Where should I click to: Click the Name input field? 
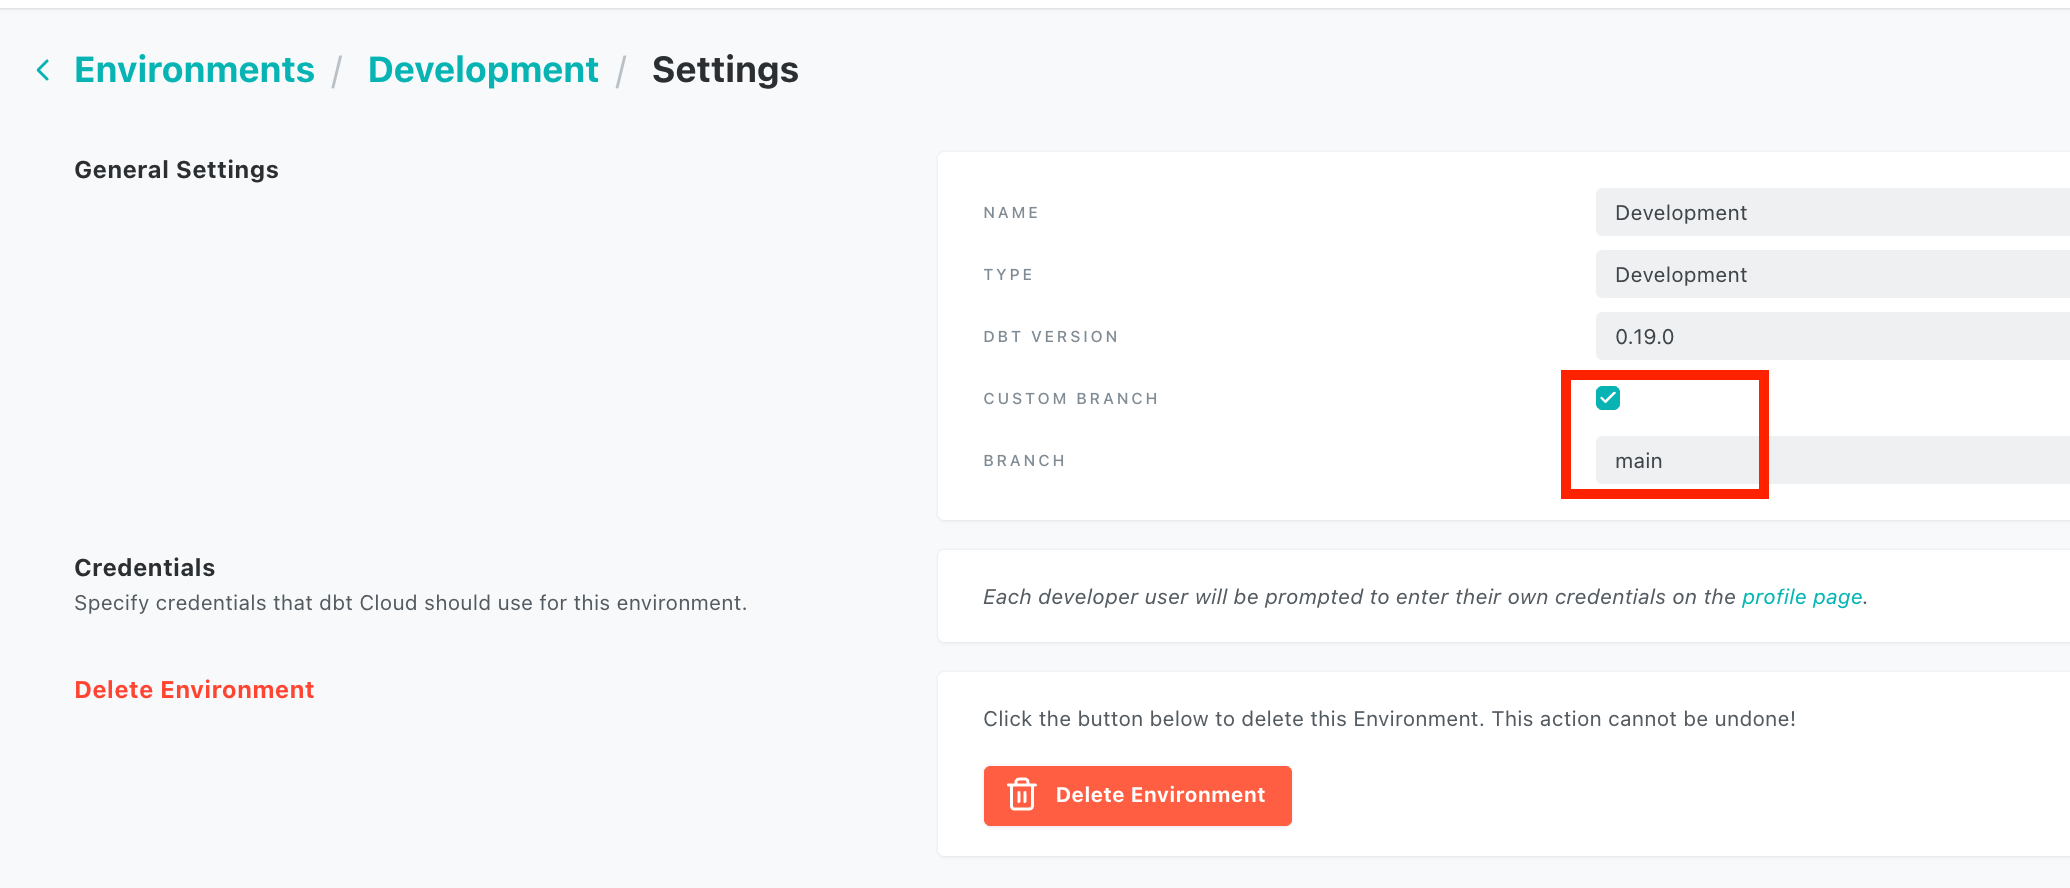click(1832, 213)
